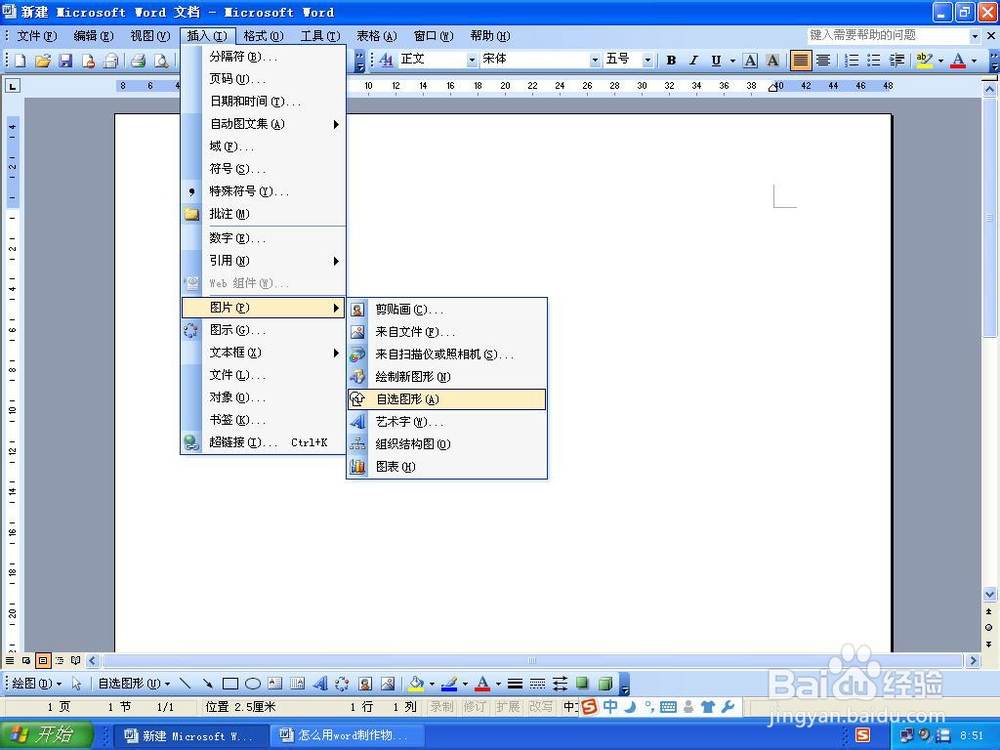Click the insert picture icon on drawing toolbar

tap(387, 684)
